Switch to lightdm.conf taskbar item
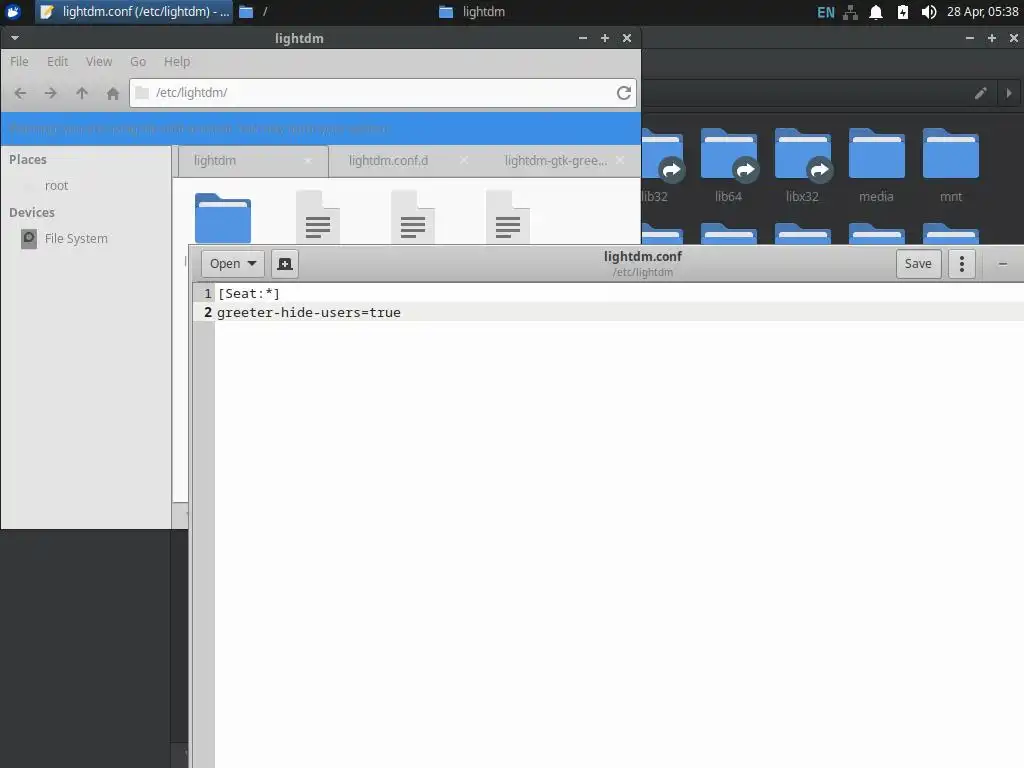 click(x=134, y=12)
